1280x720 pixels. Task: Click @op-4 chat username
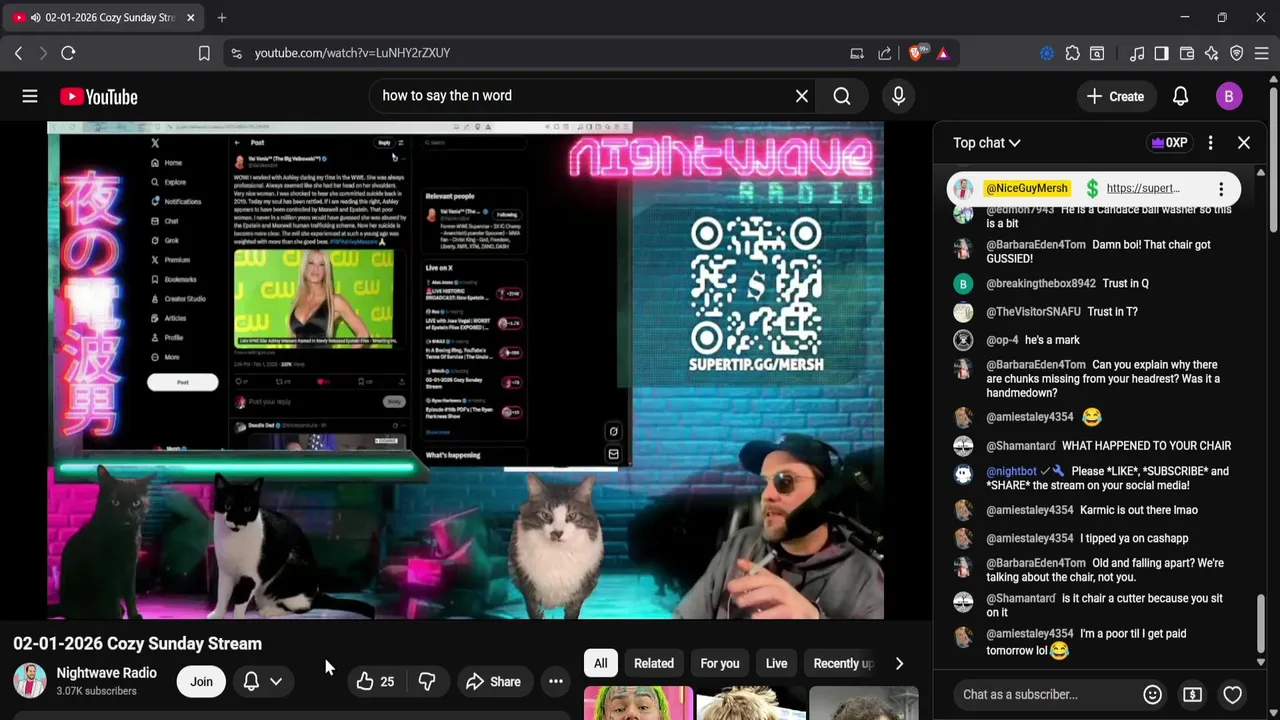[x=1002, y=340]
